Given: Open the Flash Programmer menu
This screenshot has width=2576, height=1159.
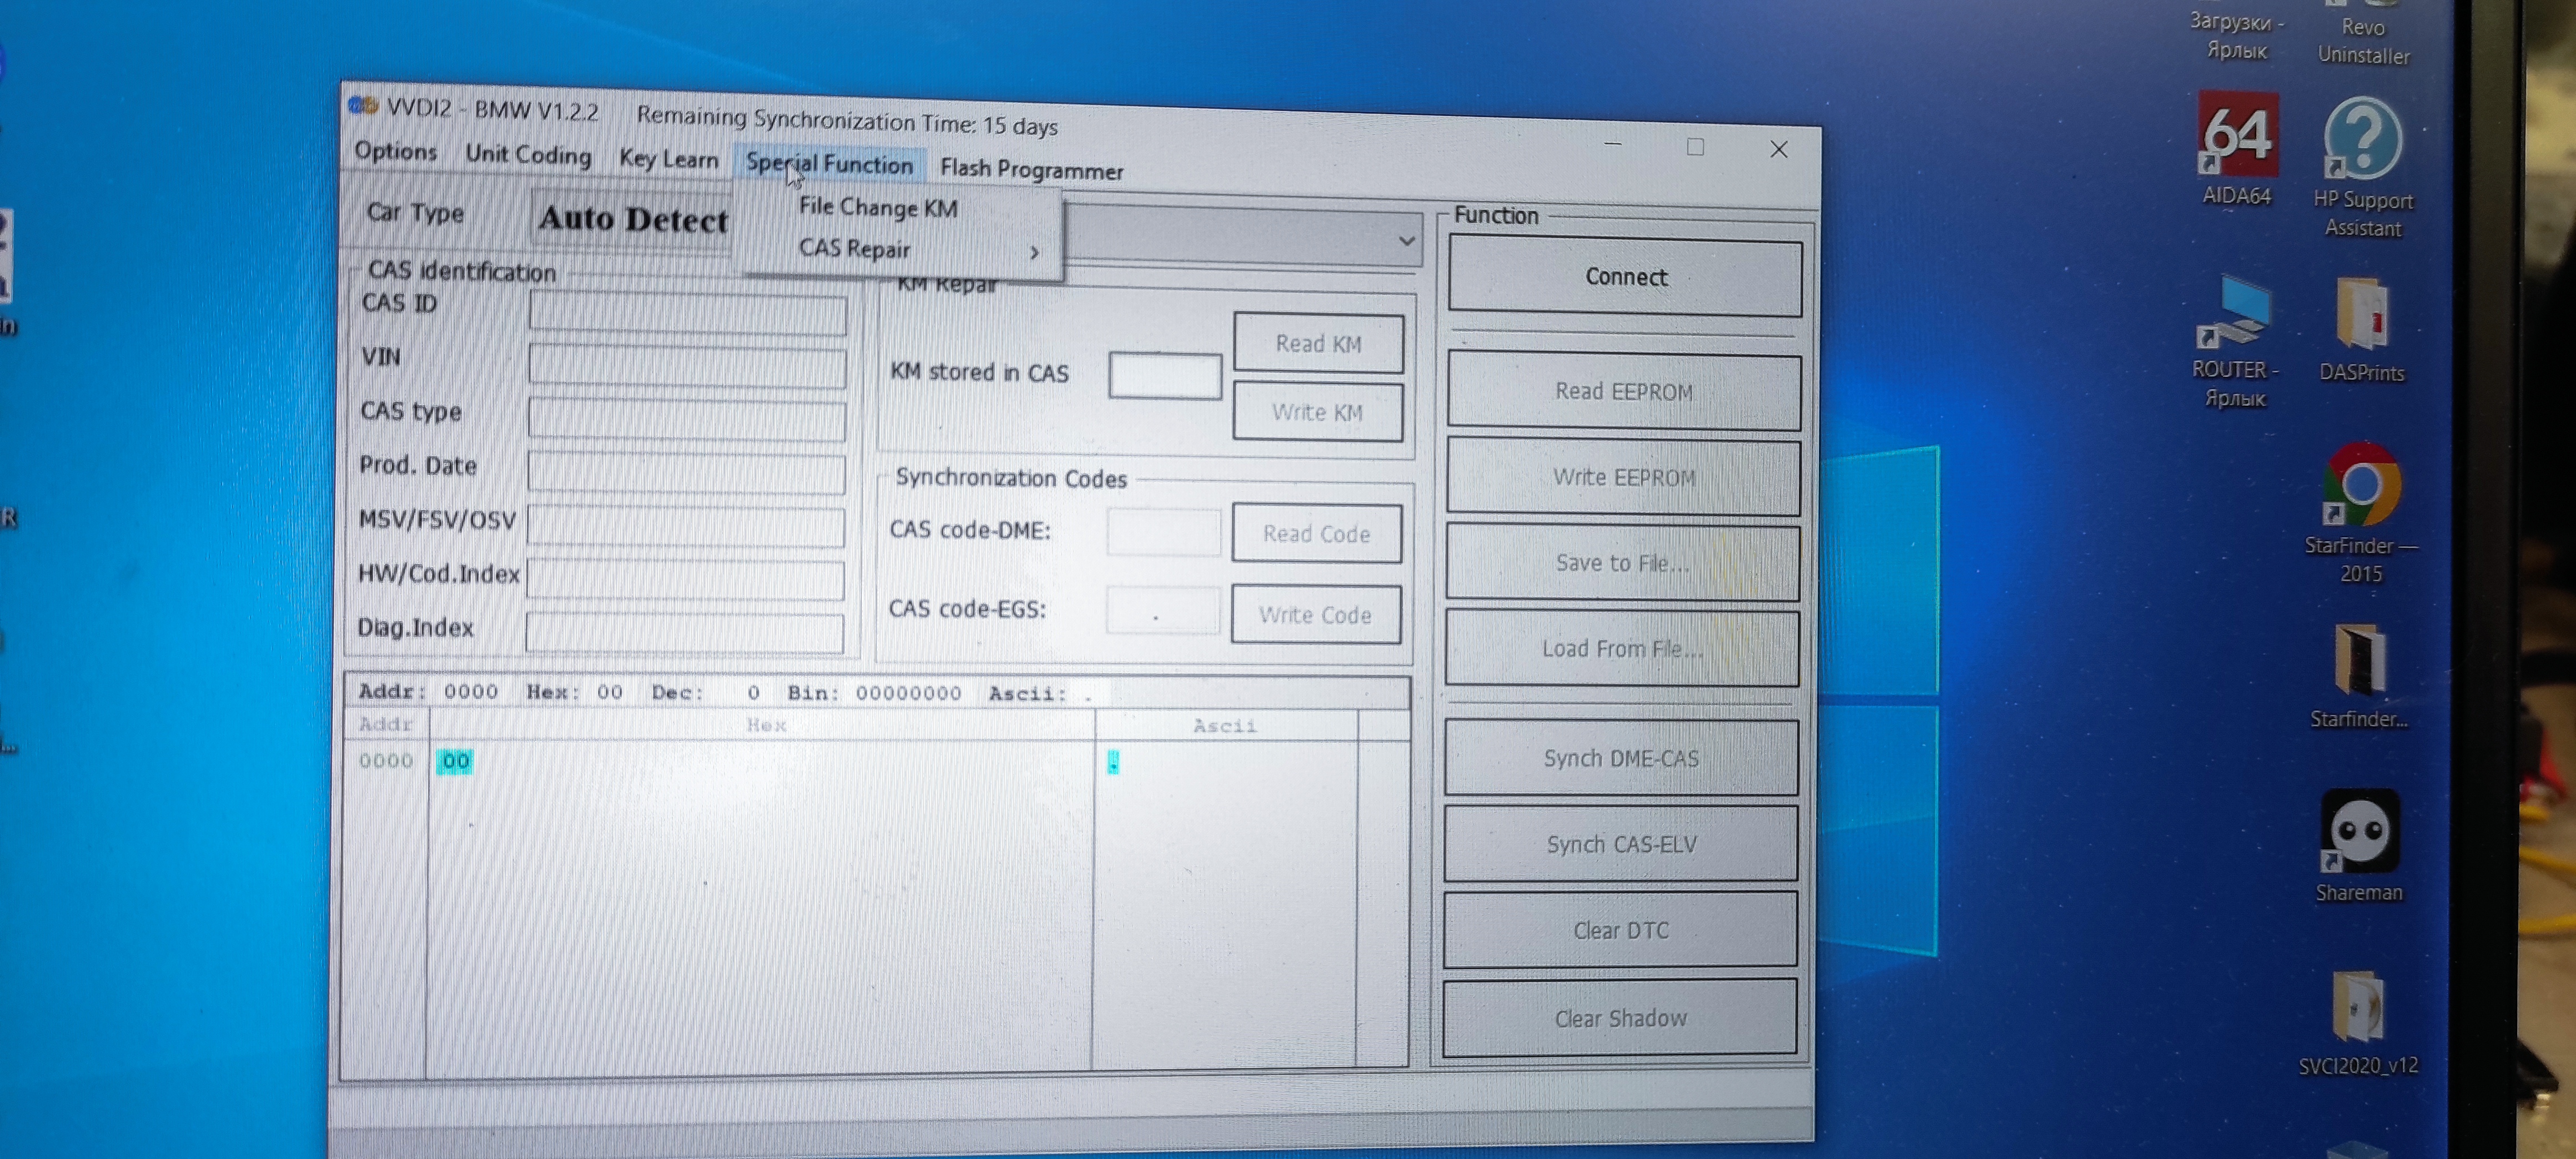Looking at the screenshot, I should point(1031,170).
